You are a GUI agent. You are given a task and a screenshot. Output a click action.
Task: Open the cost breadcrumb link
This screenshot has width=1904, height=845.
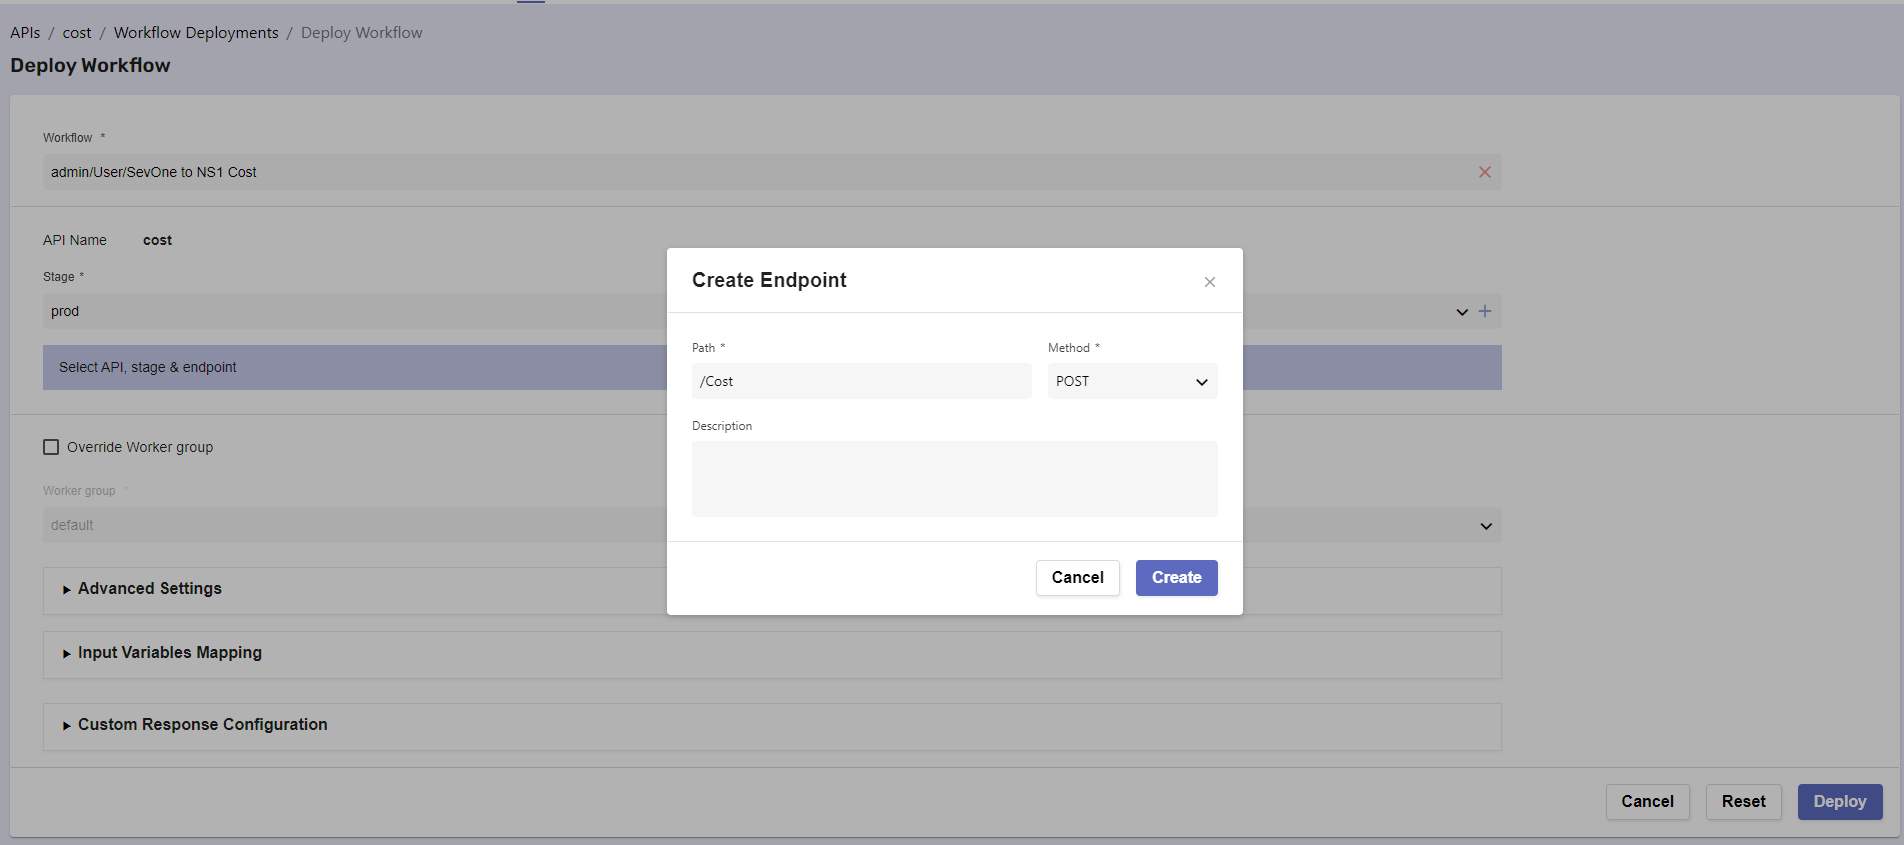[x=77, y=33]
